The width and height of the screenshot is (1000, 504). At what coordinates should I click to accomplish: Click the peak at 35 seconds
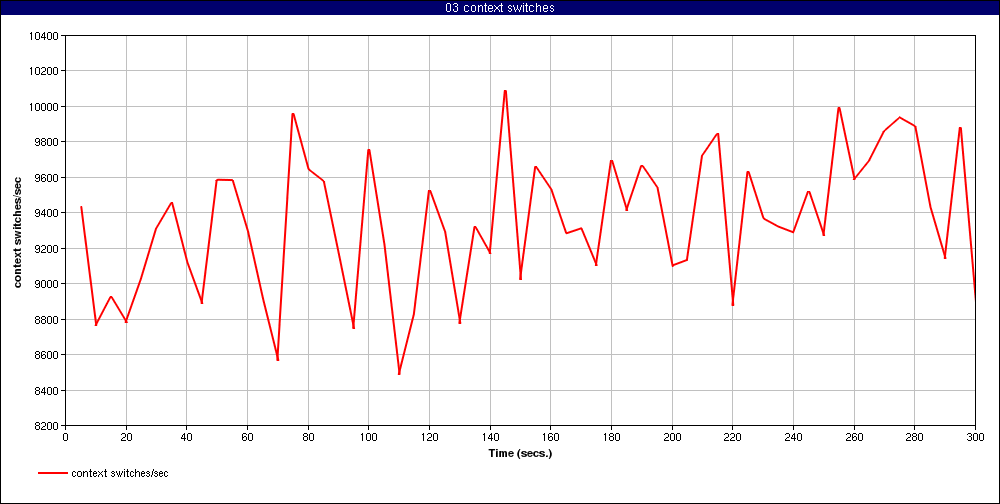pyautogui.click(x=172, y=203)
